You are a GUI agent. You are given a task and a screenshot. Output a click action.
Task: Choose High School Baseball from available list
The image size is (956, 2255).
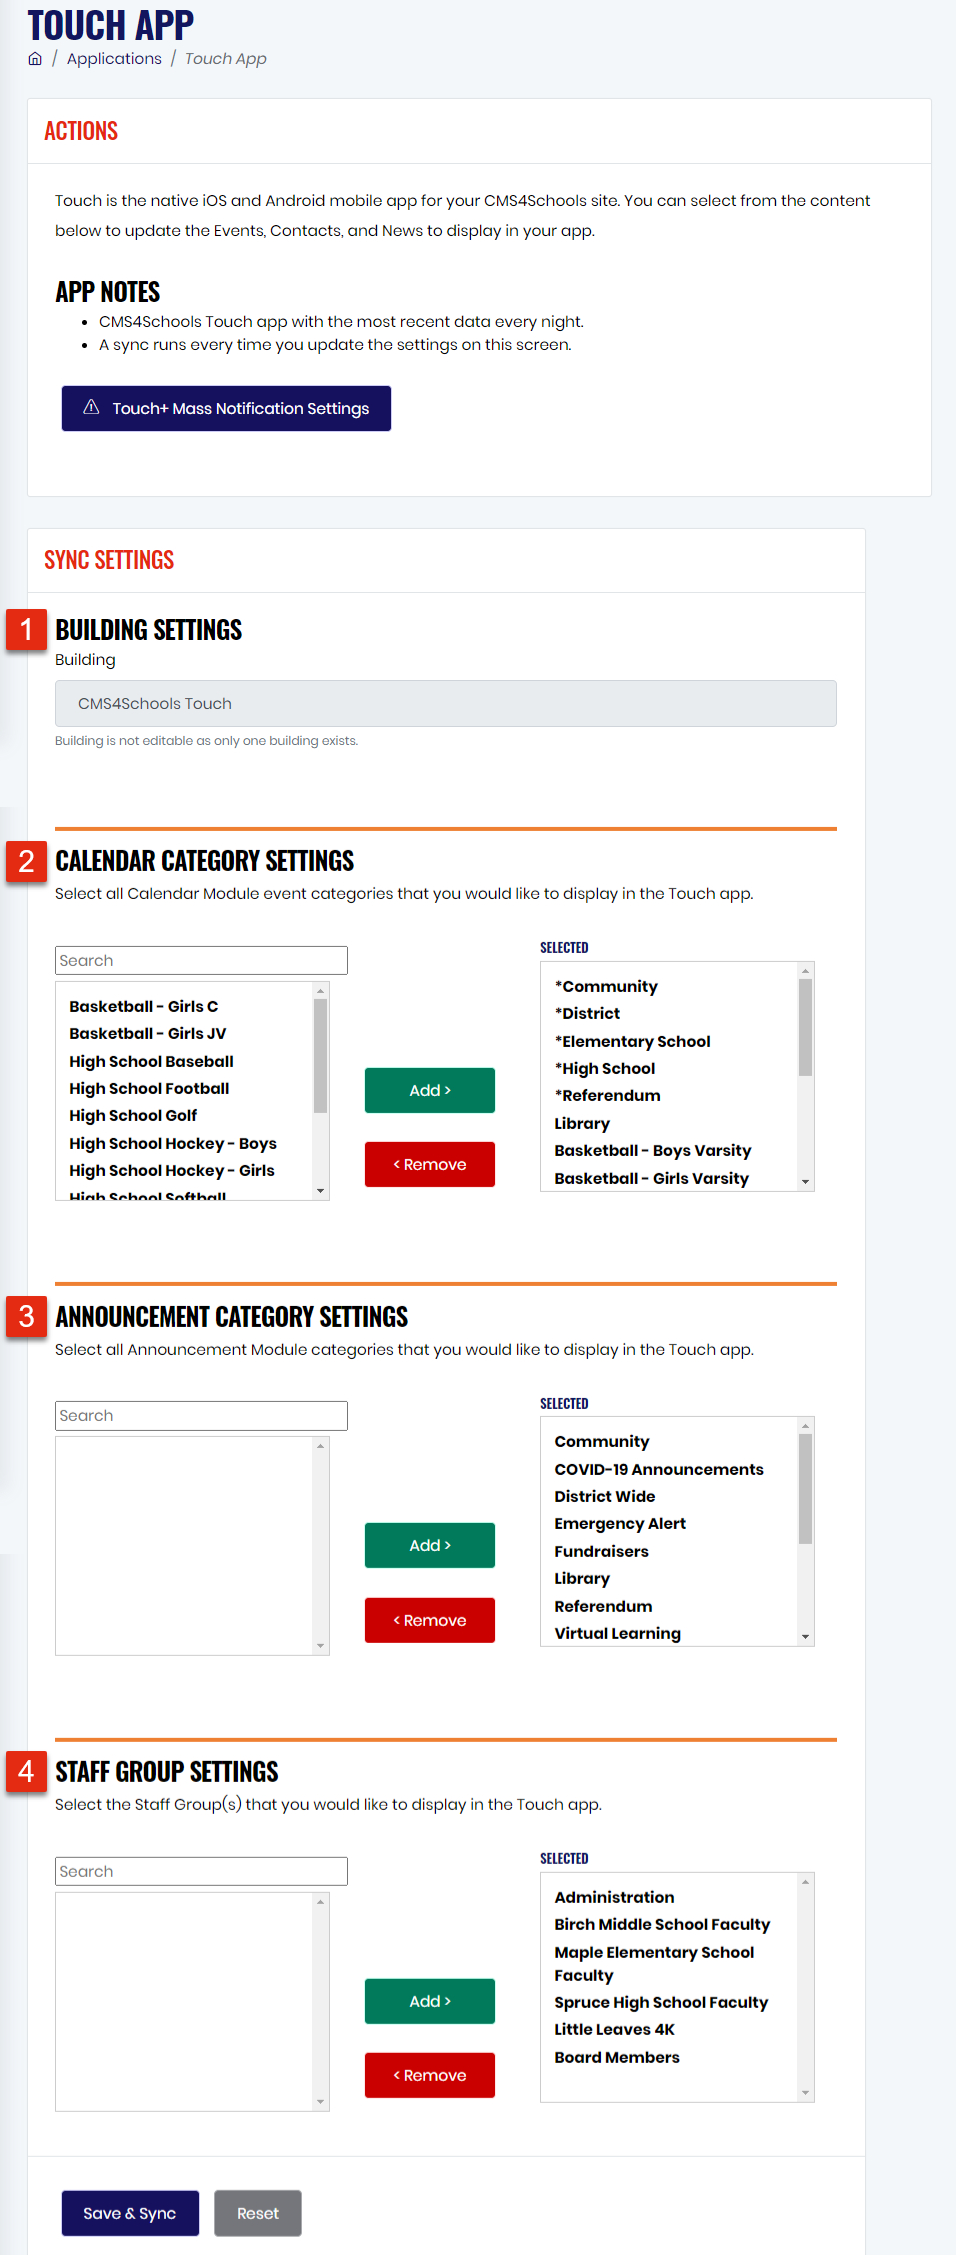coord(151,1061)
